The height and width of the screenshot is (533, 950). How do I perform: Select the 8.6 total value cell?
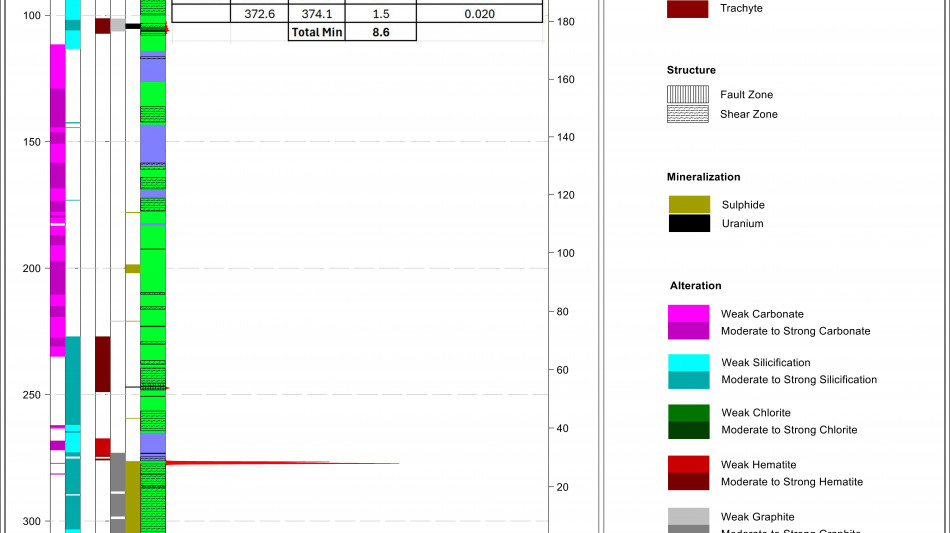coord(380,32)
